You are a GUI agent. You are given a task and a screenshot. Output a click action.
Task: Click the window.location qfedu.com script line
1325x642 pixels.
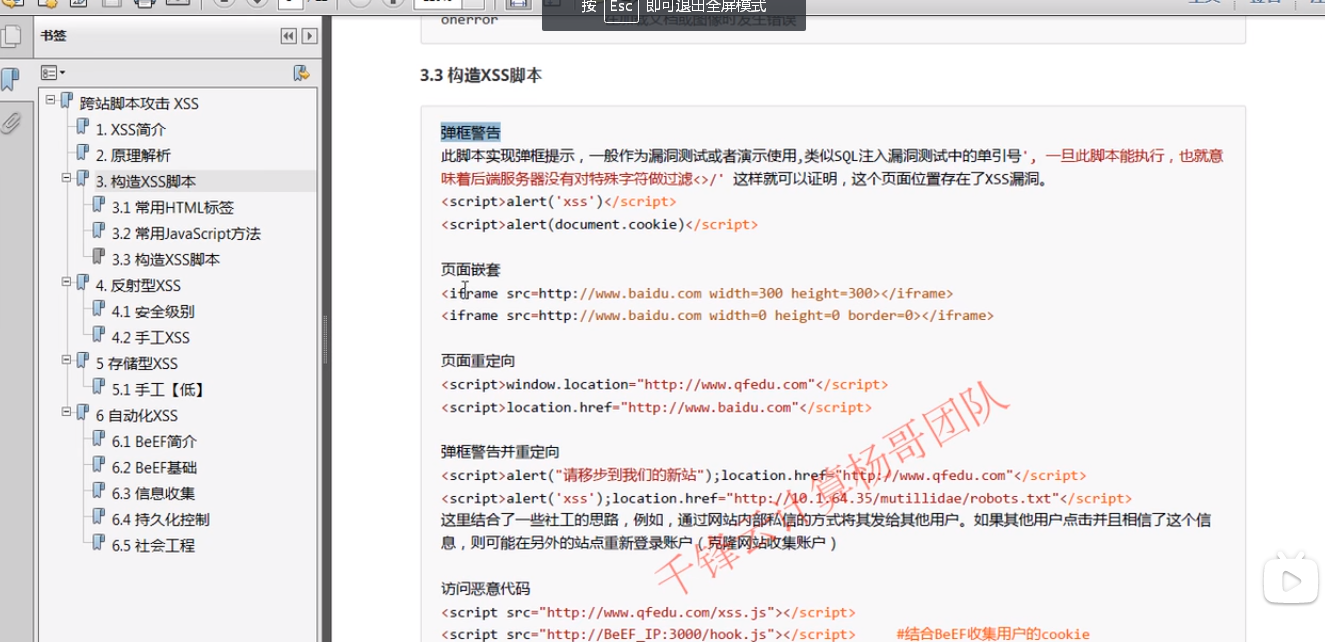(x=664, y=384)
